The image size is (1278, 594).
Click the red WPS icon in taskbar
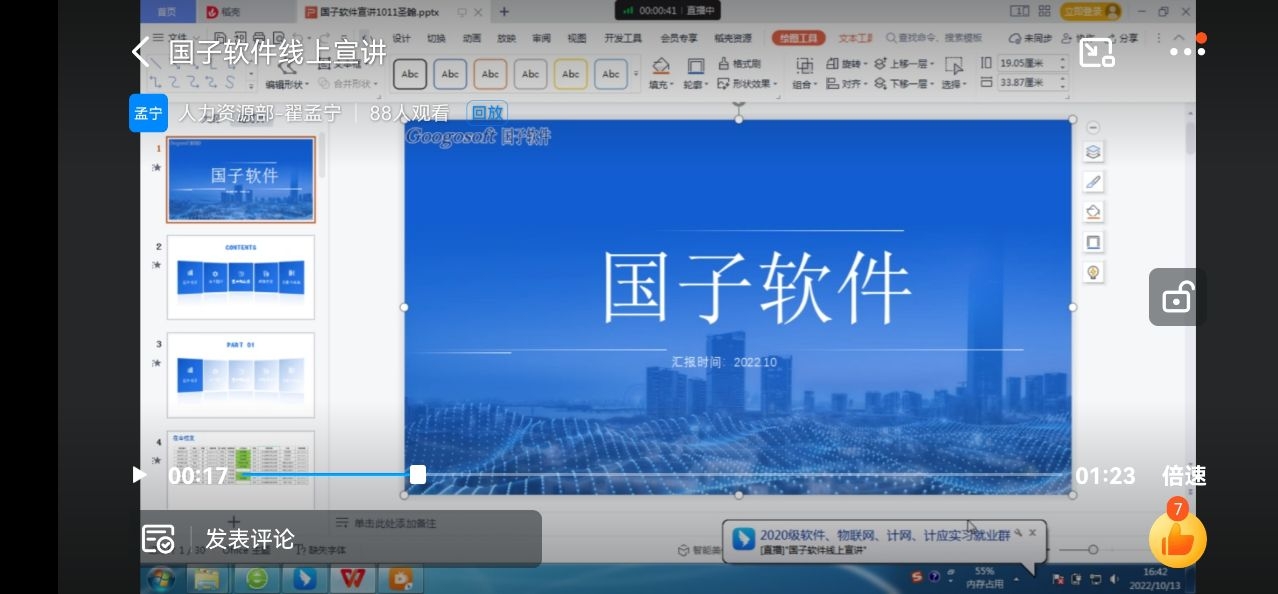[351, 578]
